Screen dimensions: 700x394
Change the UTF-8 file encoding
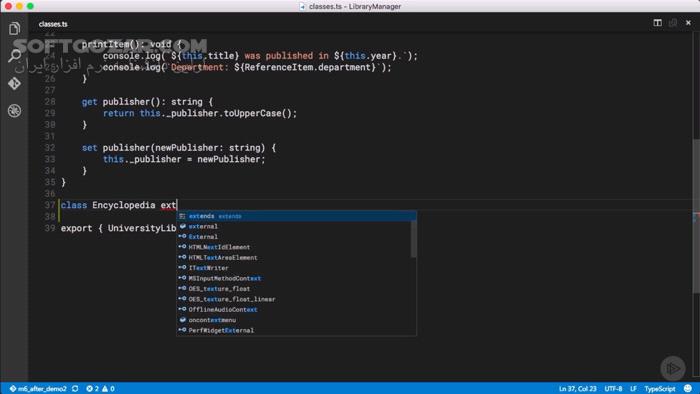[613, 389]
